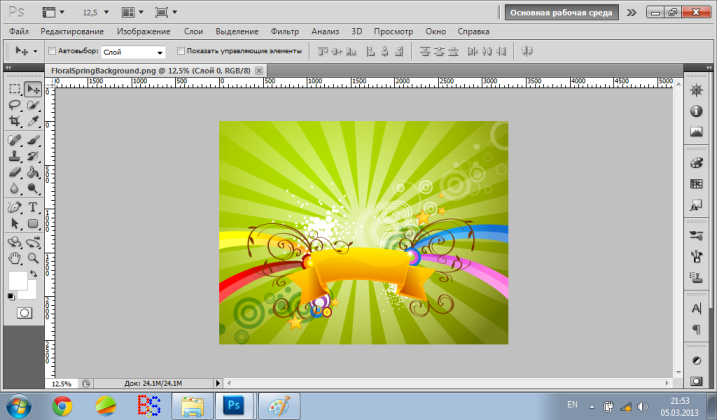
Task: Select the Rectangular Marquee tool
Action: click(15, 89)
